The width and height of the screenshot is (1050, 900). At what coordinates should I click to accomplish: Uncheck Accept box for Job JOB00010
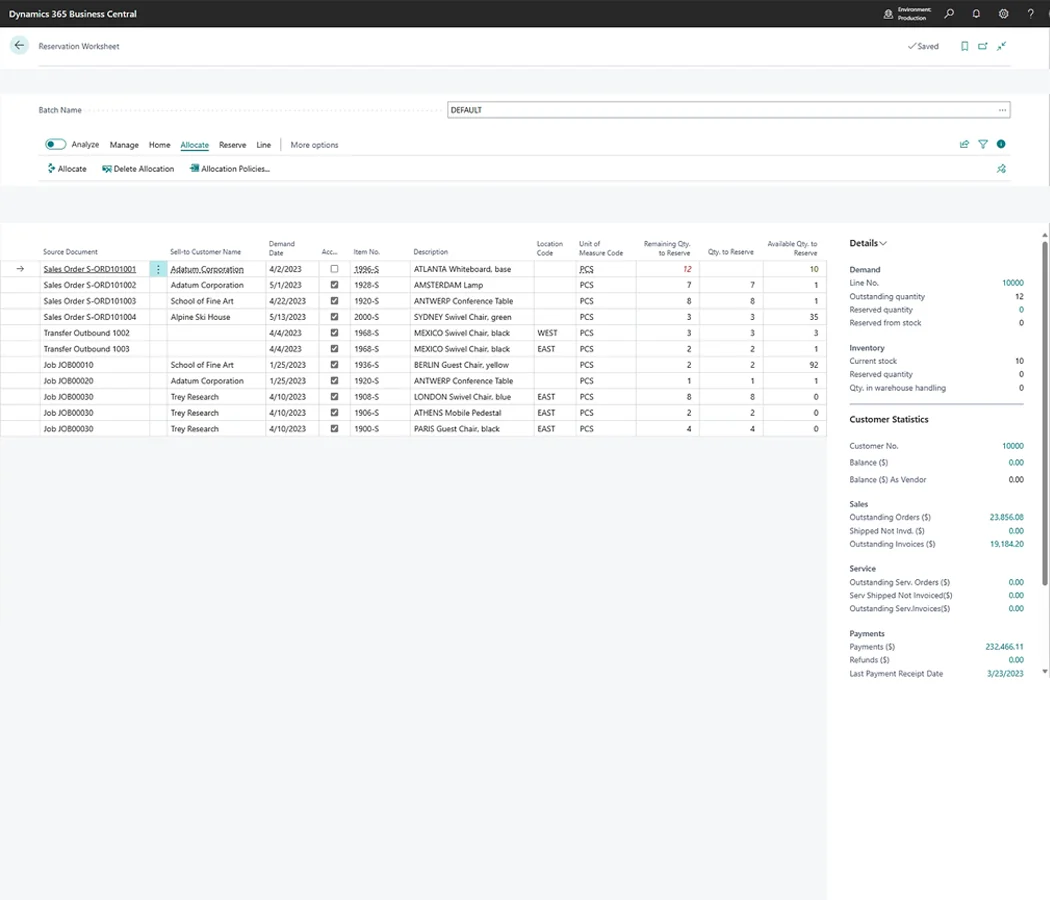[x=334, y=365]
